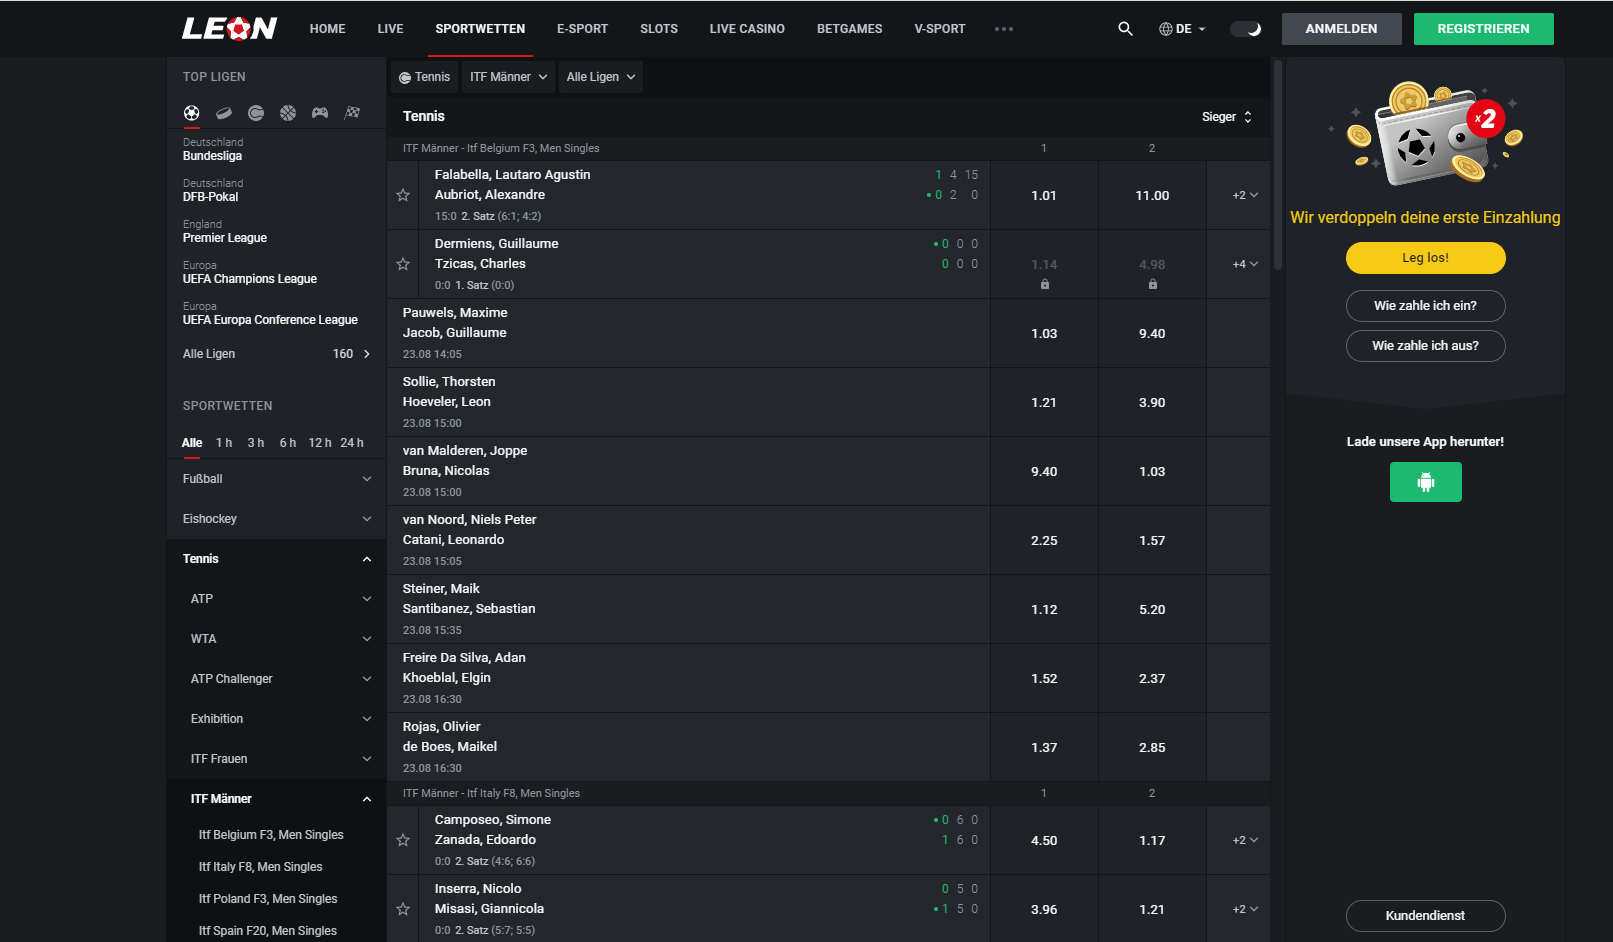This screenshot has width=1613, height=942.
Task: Open the V-SPORT menu
Action: [x=940, y=29]
